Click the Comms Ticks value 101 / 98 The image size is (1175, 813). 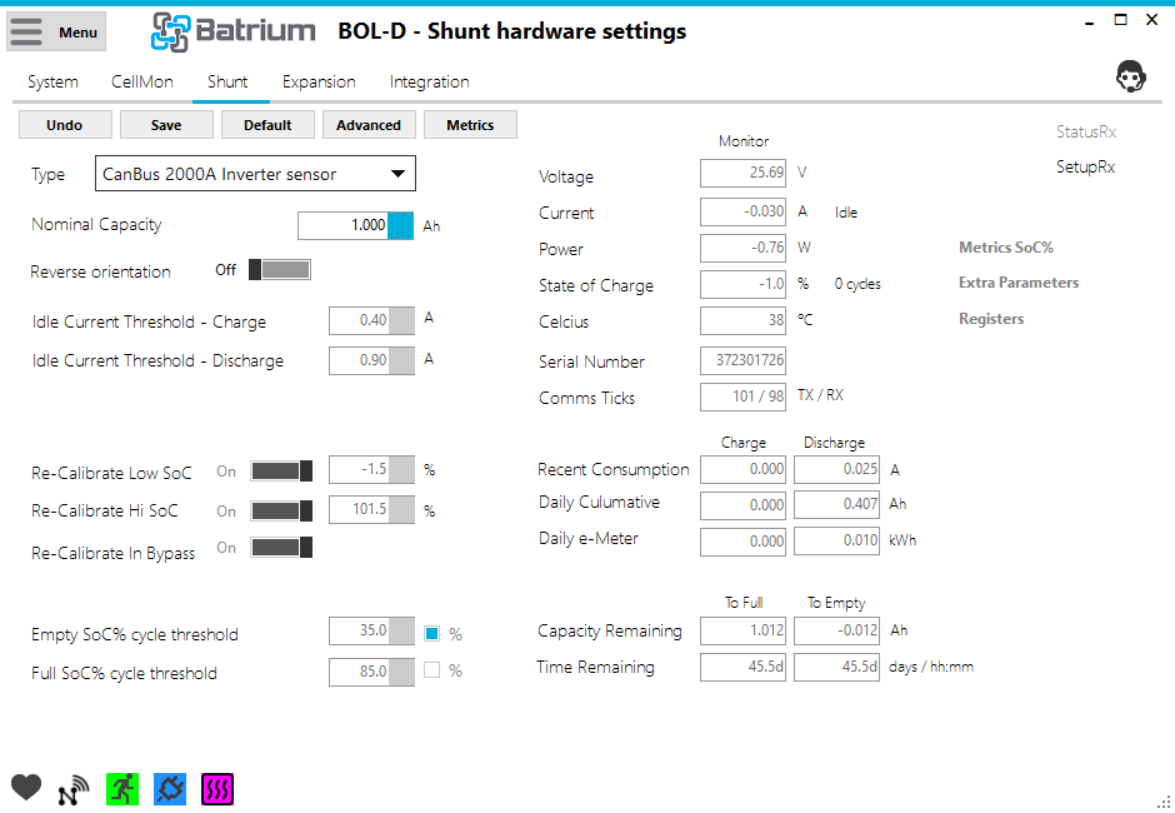point(743,396)
